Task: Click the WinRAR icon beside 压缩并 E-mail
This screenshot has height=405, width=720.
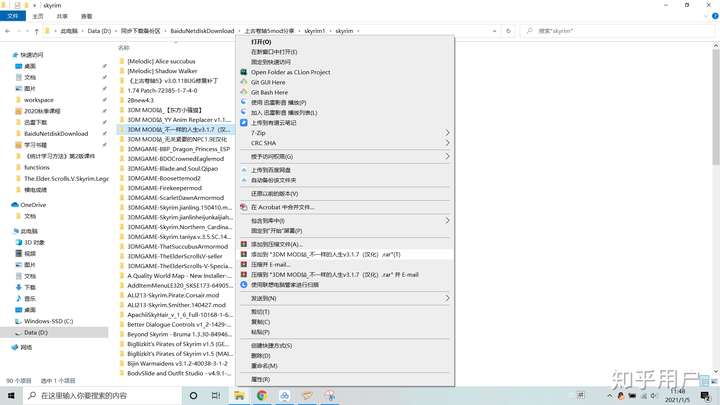Action: [244, 264]
